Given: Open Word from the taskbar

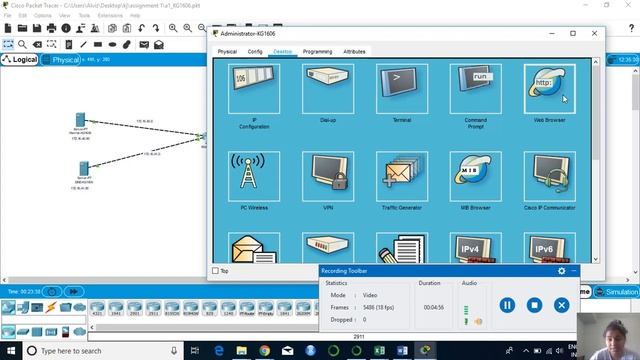Looking at the screenshot, I should coord(402,350).
